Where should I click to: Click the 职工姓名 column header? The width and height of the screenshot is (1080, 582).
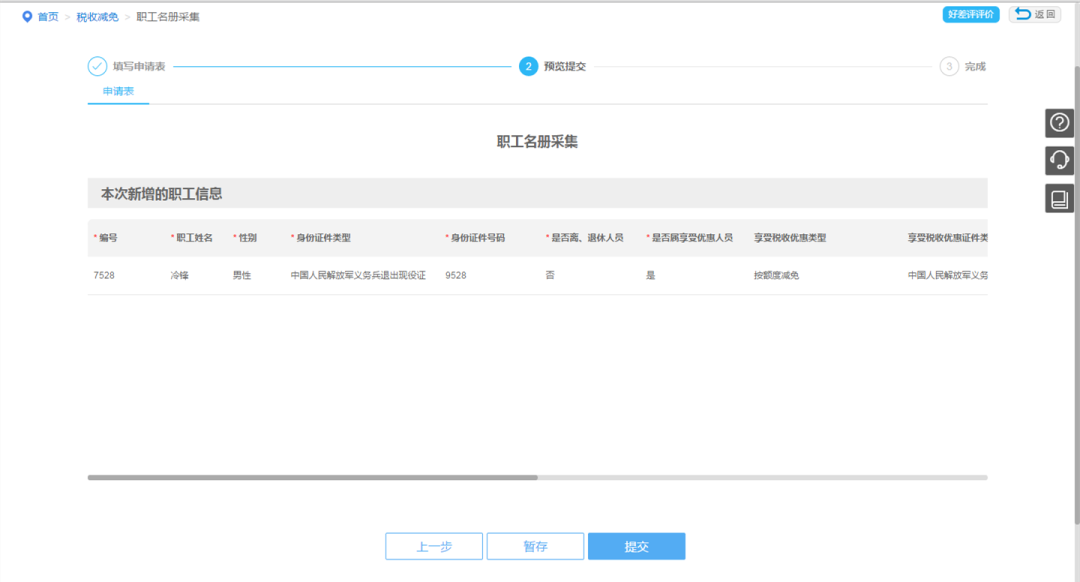pyautogui.click(x=194, y=238)
